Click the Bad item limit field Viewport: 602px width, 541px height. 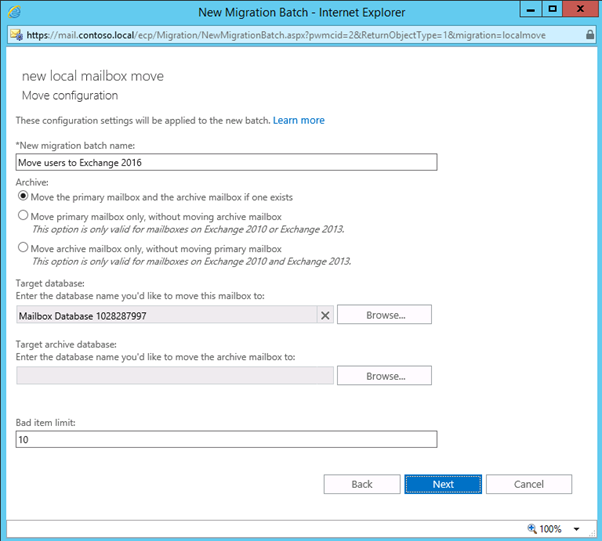click(227, 439)
